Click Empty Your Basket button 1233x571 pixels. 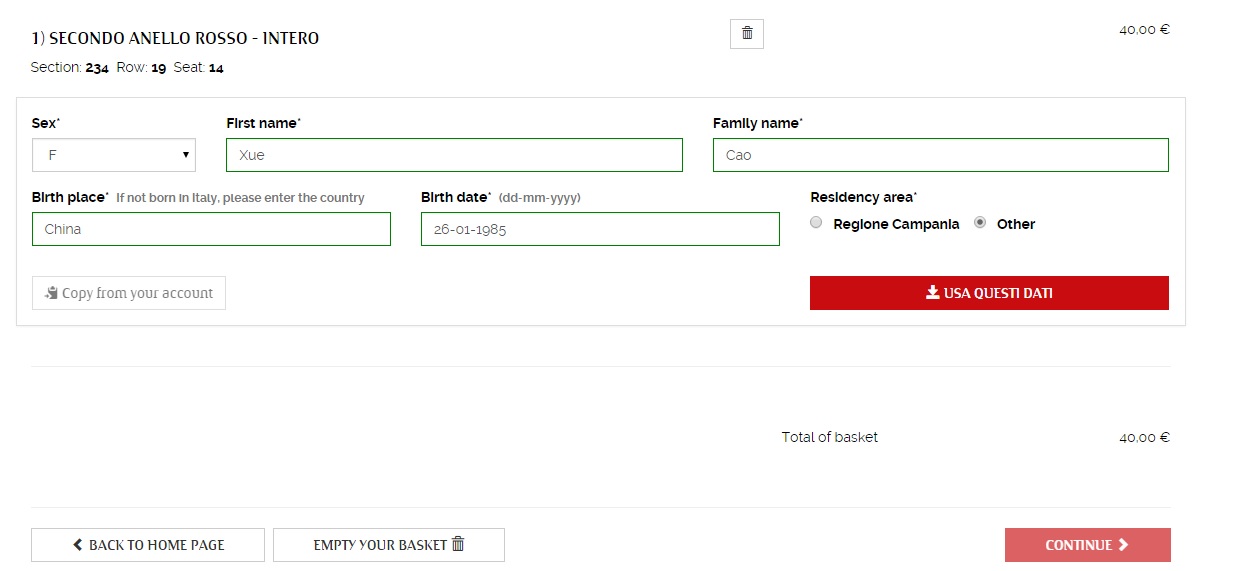388,545
